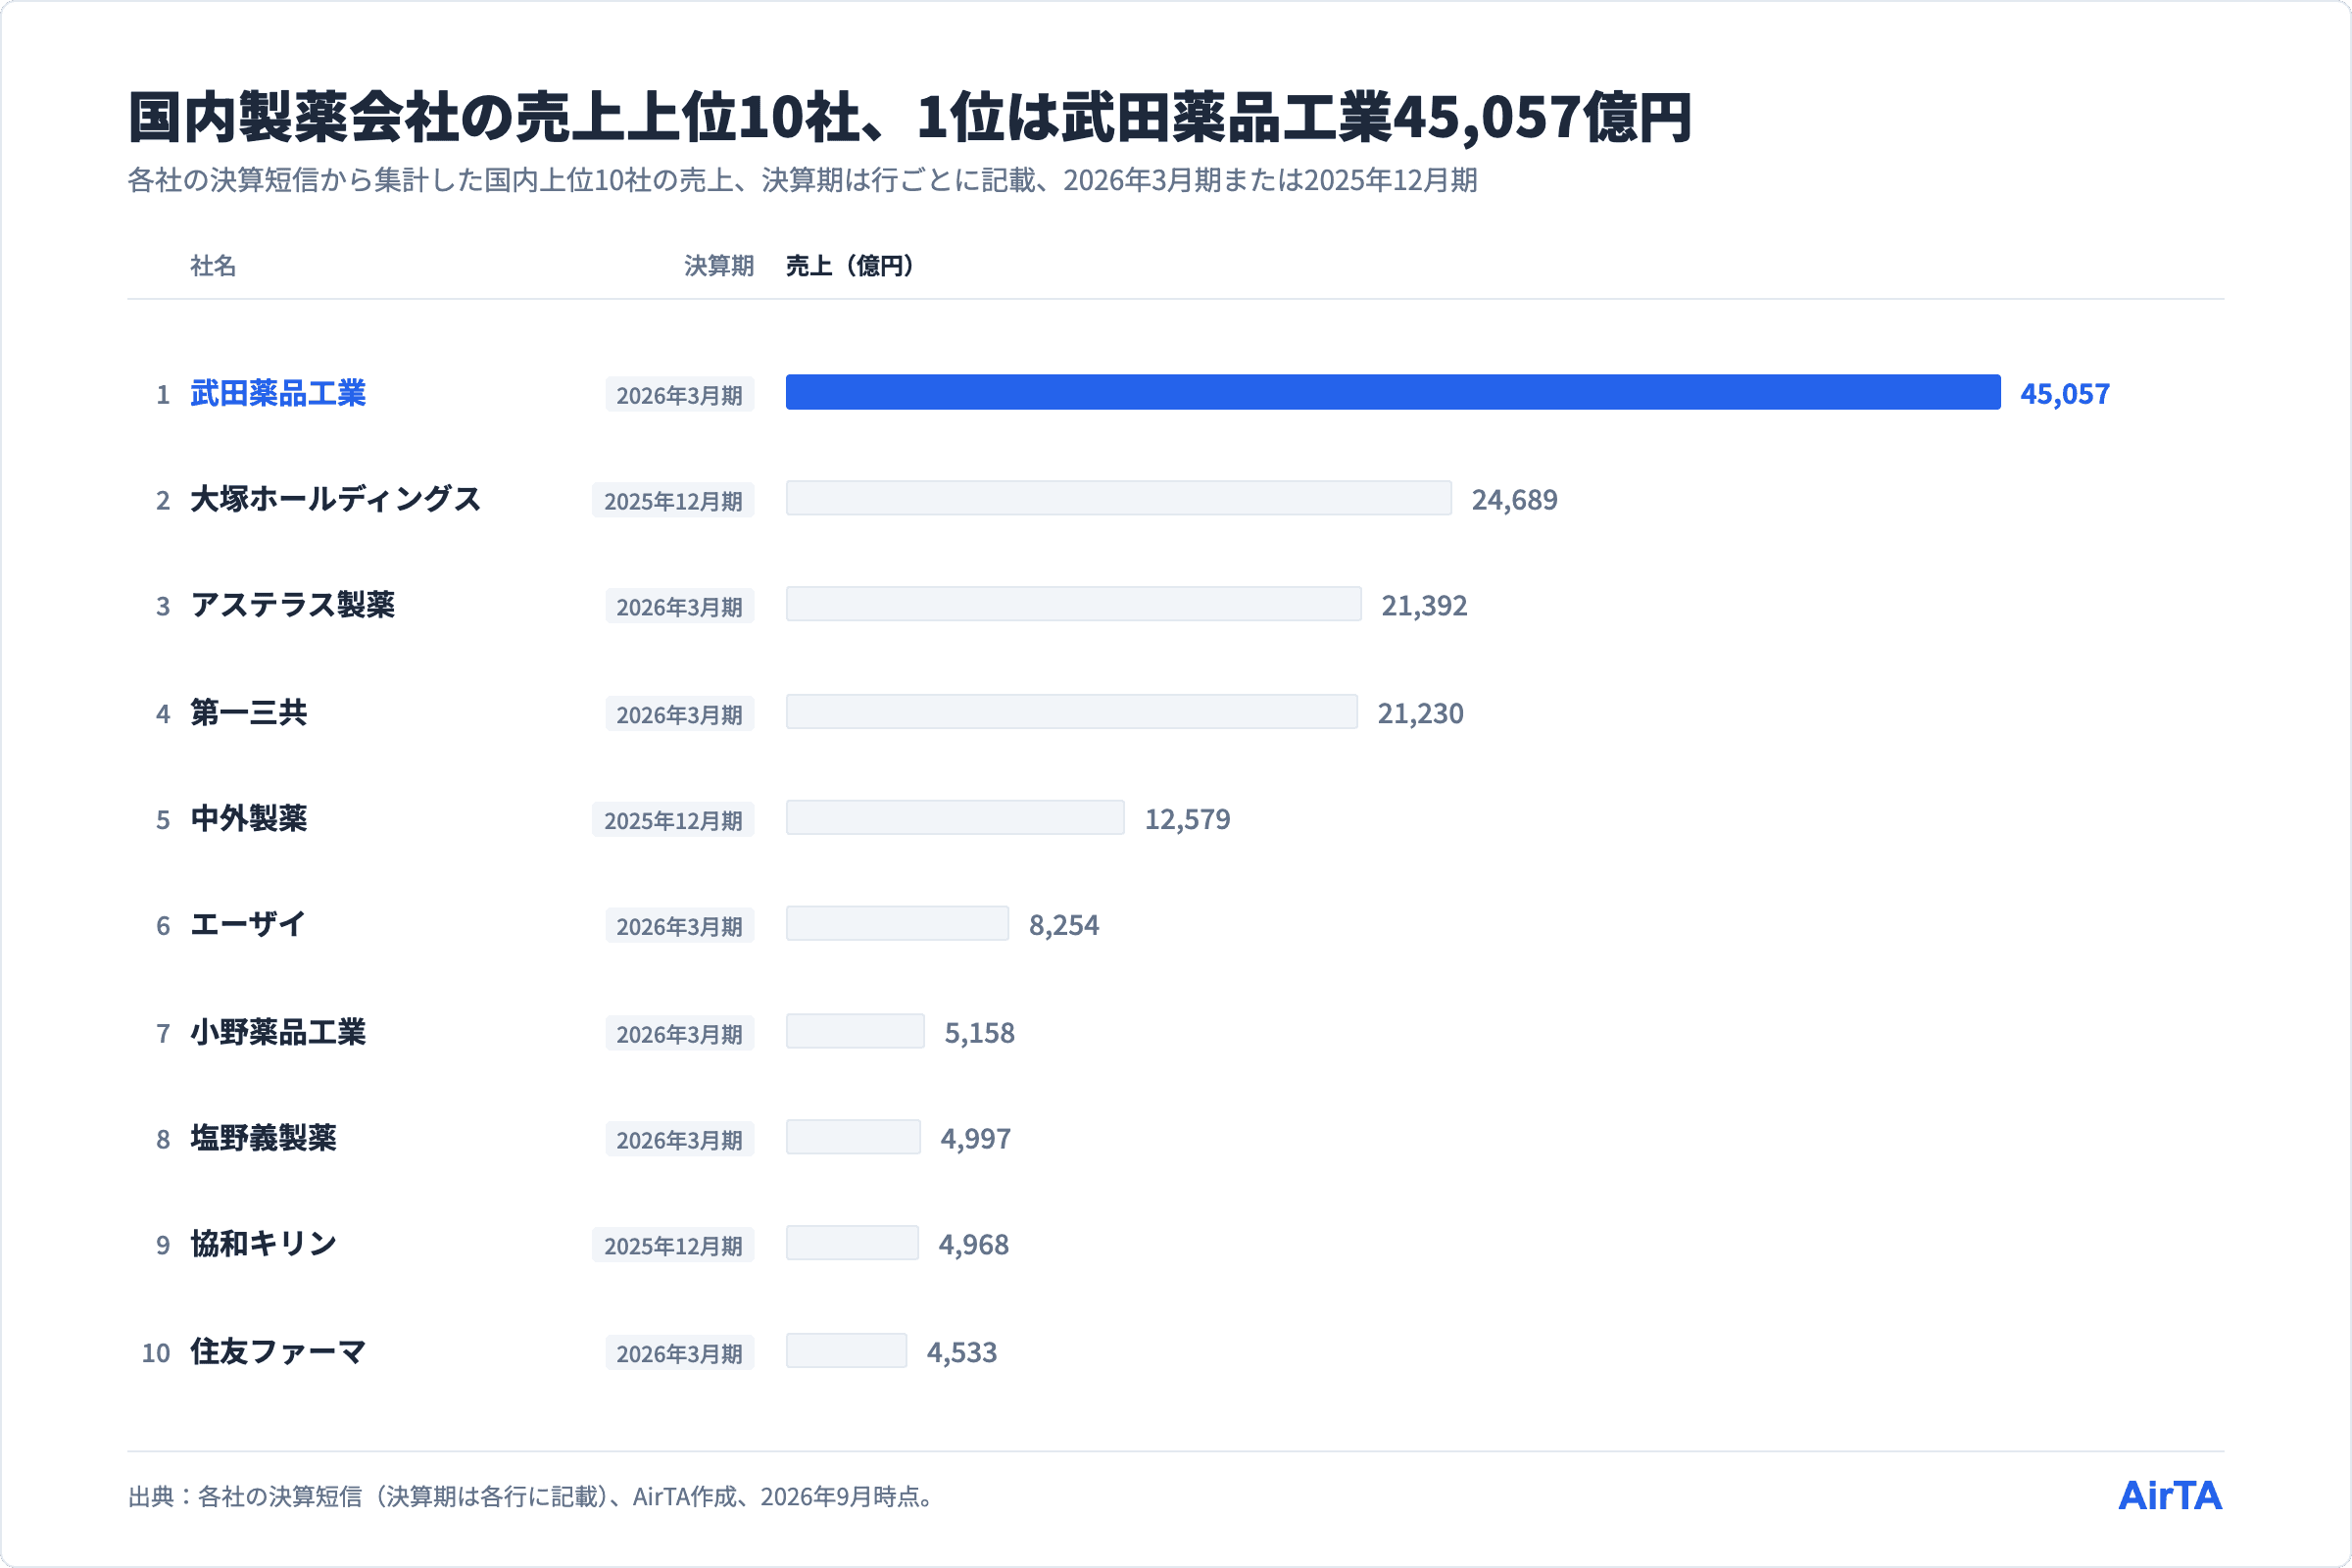Viewport: 2352px width, 1568px height.
Task: Click the 社名 column header
Action: pos(213,265)
